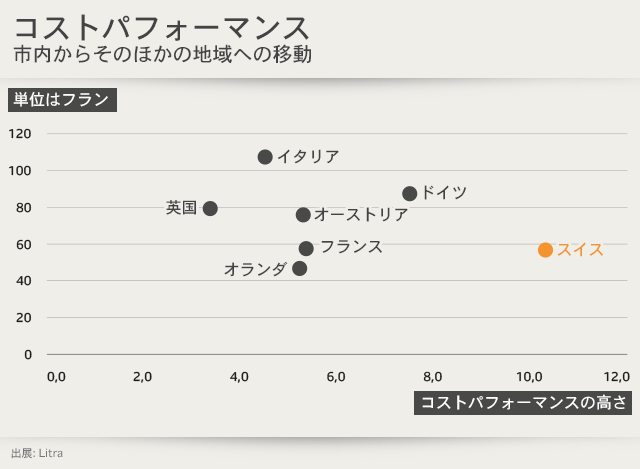This screenshot has height=469, width=640.
Task: Click the イタリア data point dot
Action: click(265, 157)
